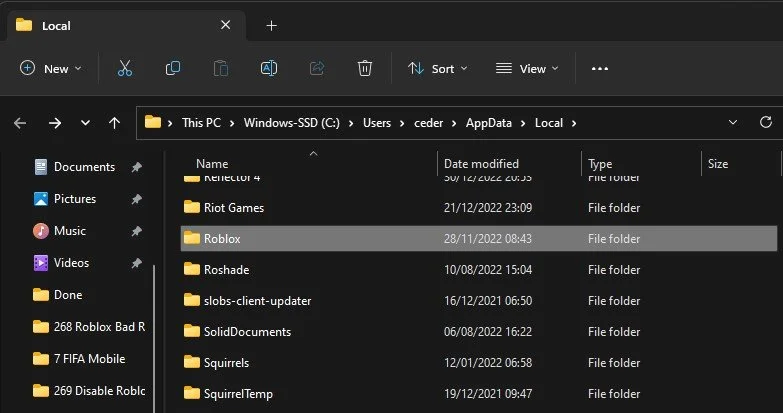Open 269 Disable Roblc sidebar folder
Screen dimensions: 783x413
(x=89, y=391)
